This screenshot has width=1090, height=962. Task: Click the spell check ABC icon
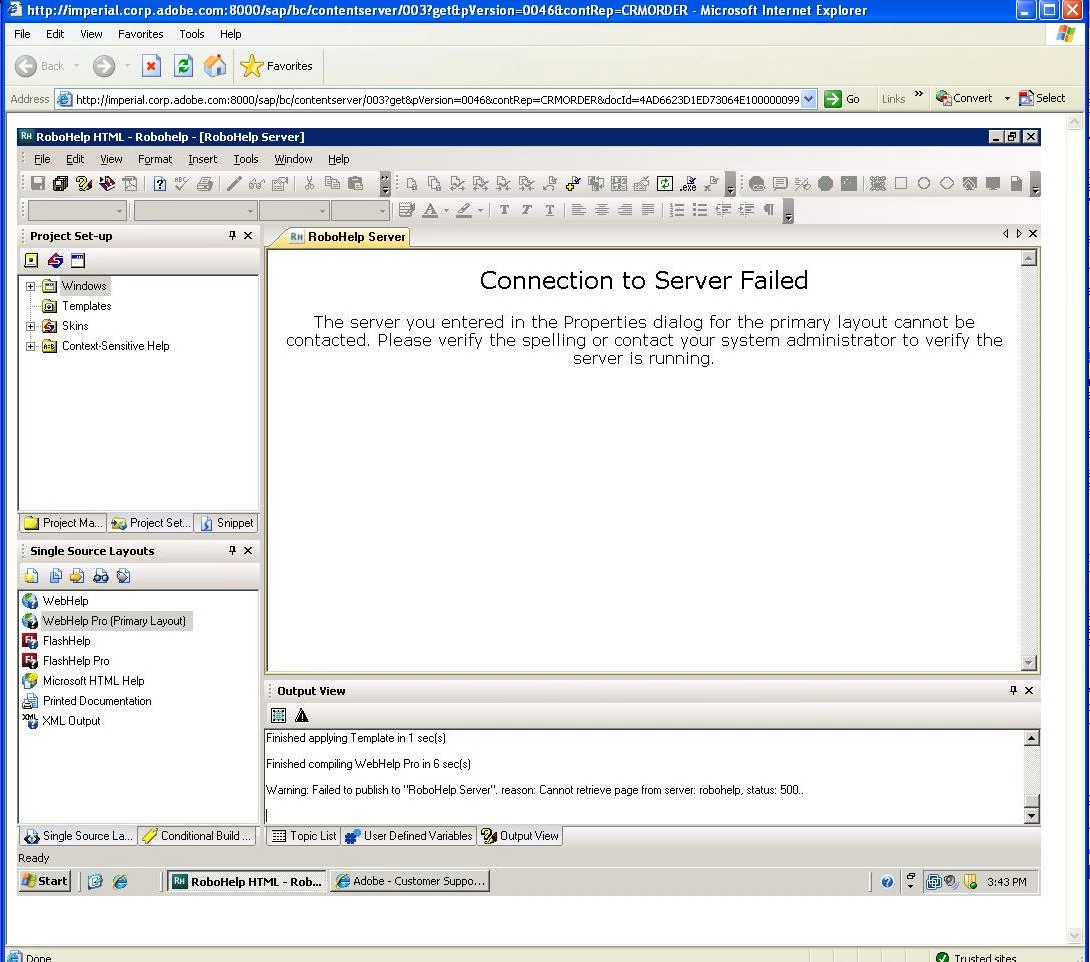point(182,184)
